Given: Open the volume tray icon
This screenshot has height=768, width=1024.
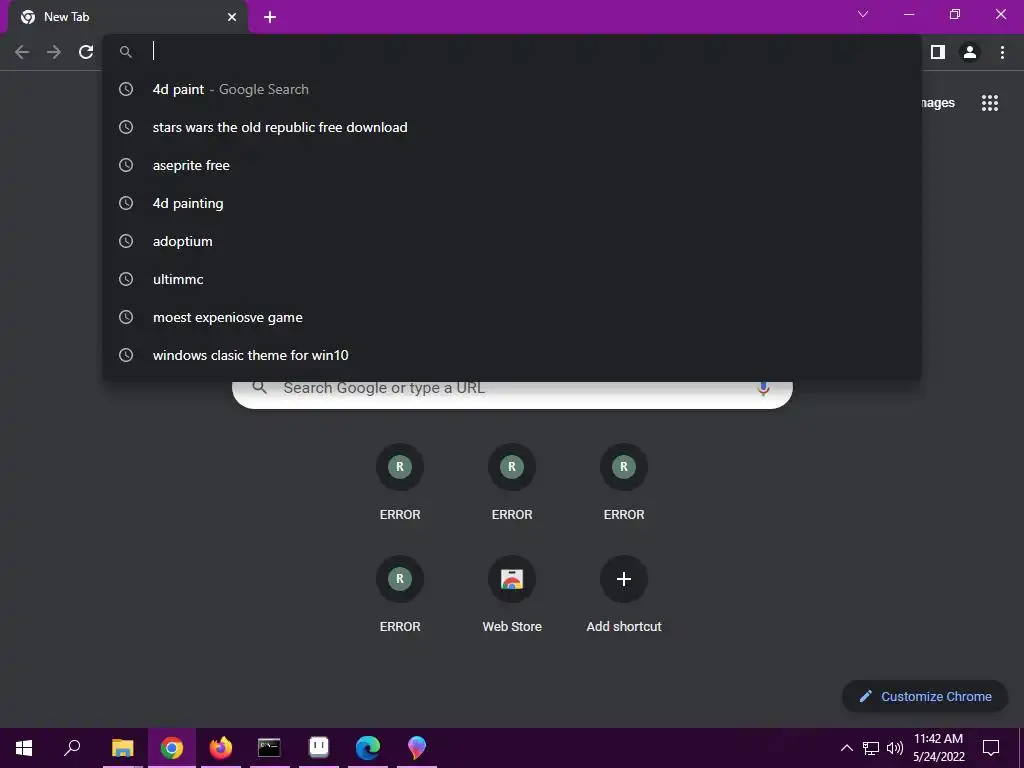Looking at the screenshot, I should coord(895,748).
